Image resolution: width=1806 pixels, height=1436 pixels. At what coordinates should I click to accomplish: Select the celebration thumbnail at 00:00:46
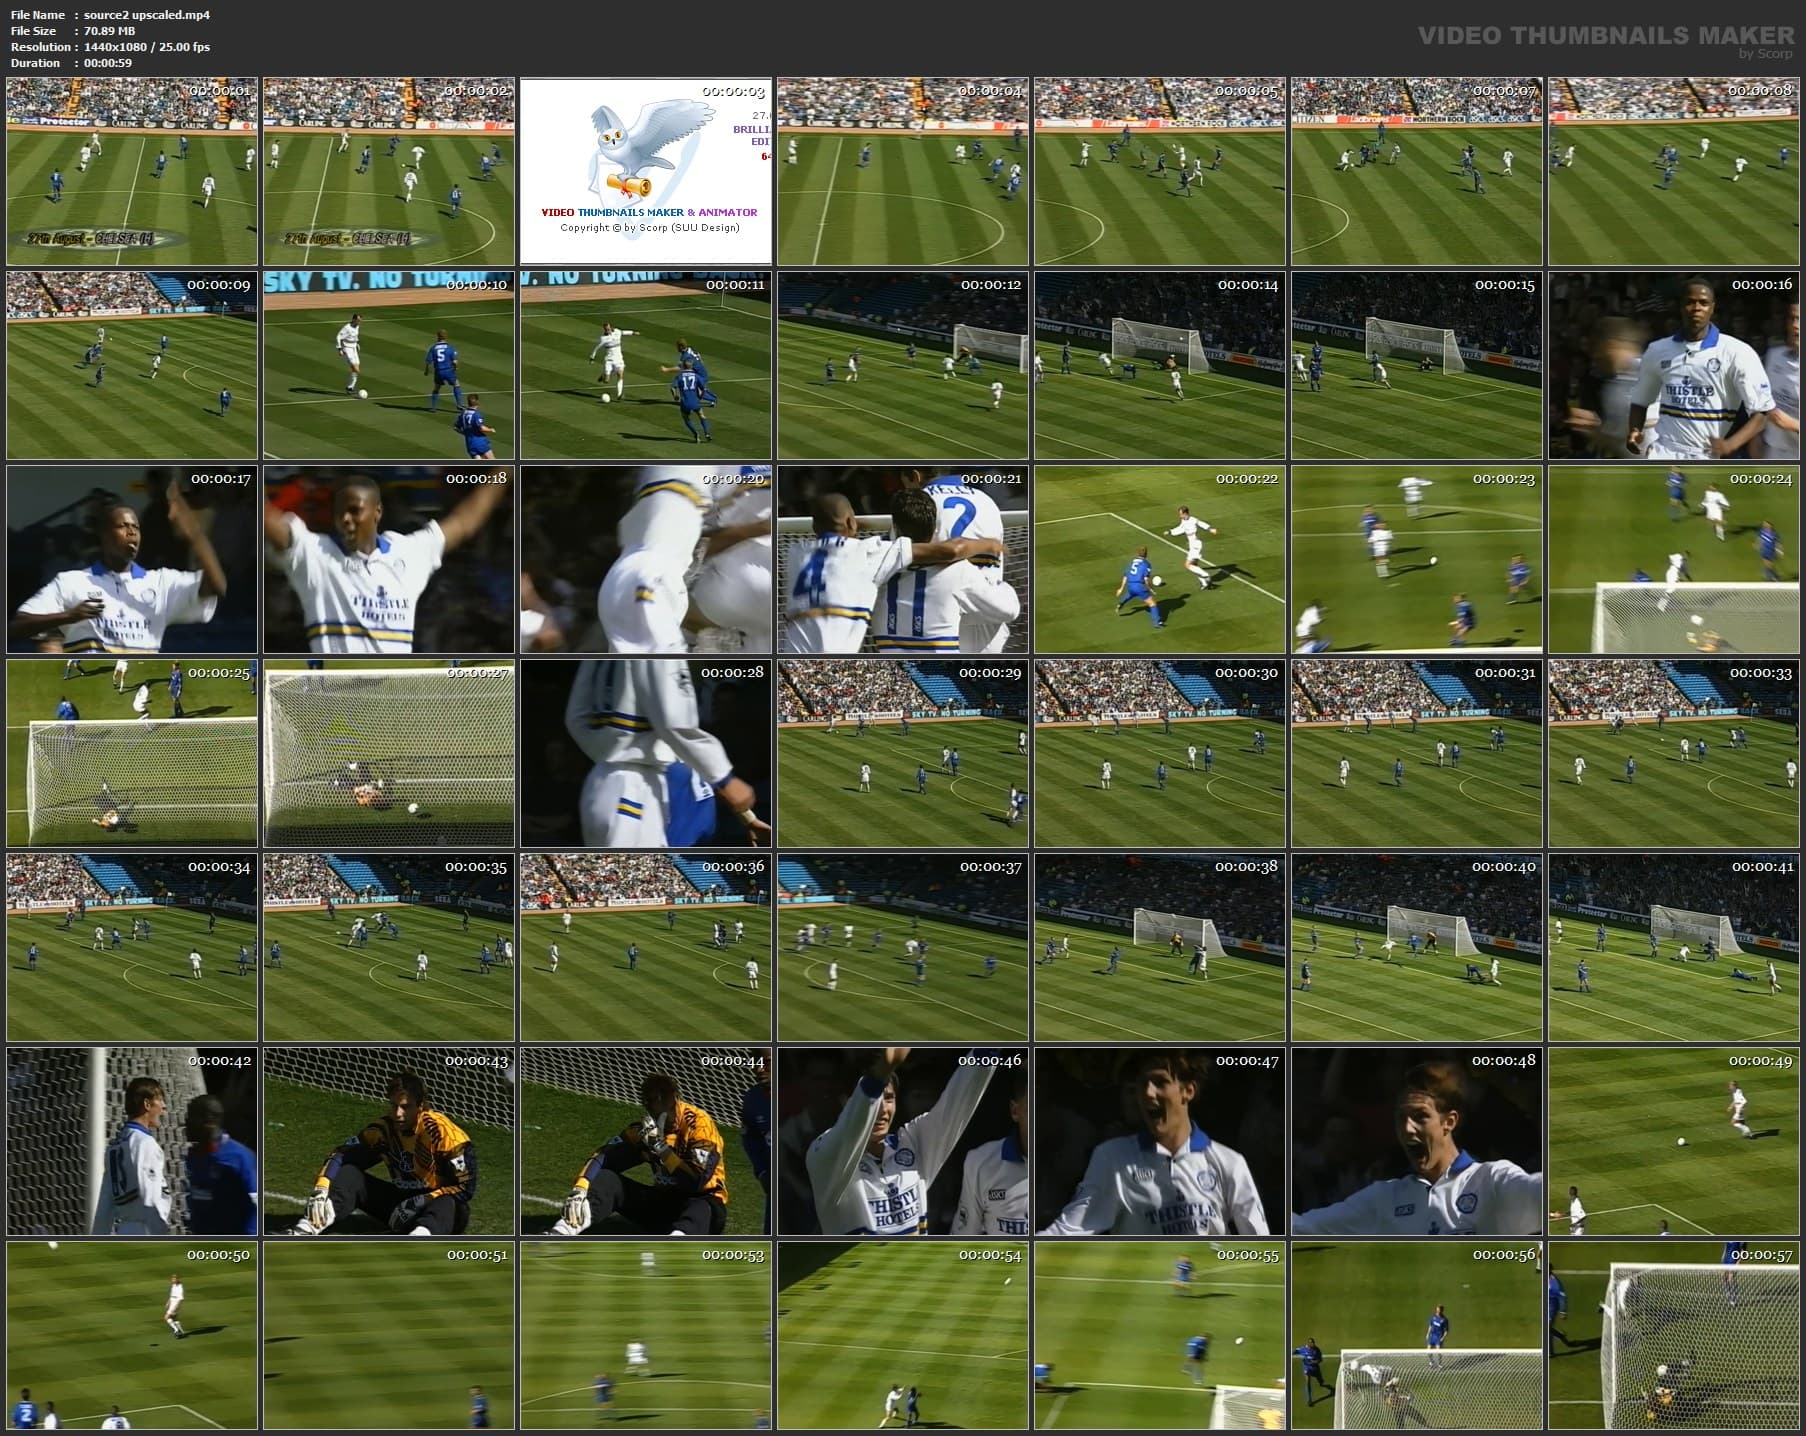(x=902, y=1140)
